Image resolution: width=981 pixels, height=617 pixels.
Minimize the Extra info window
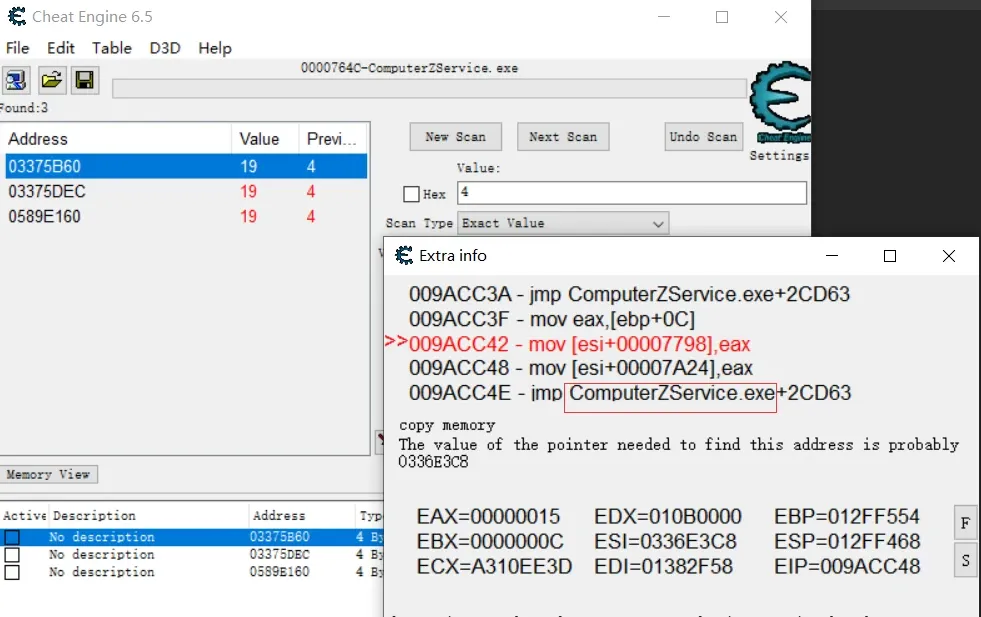tap(831, 256)
